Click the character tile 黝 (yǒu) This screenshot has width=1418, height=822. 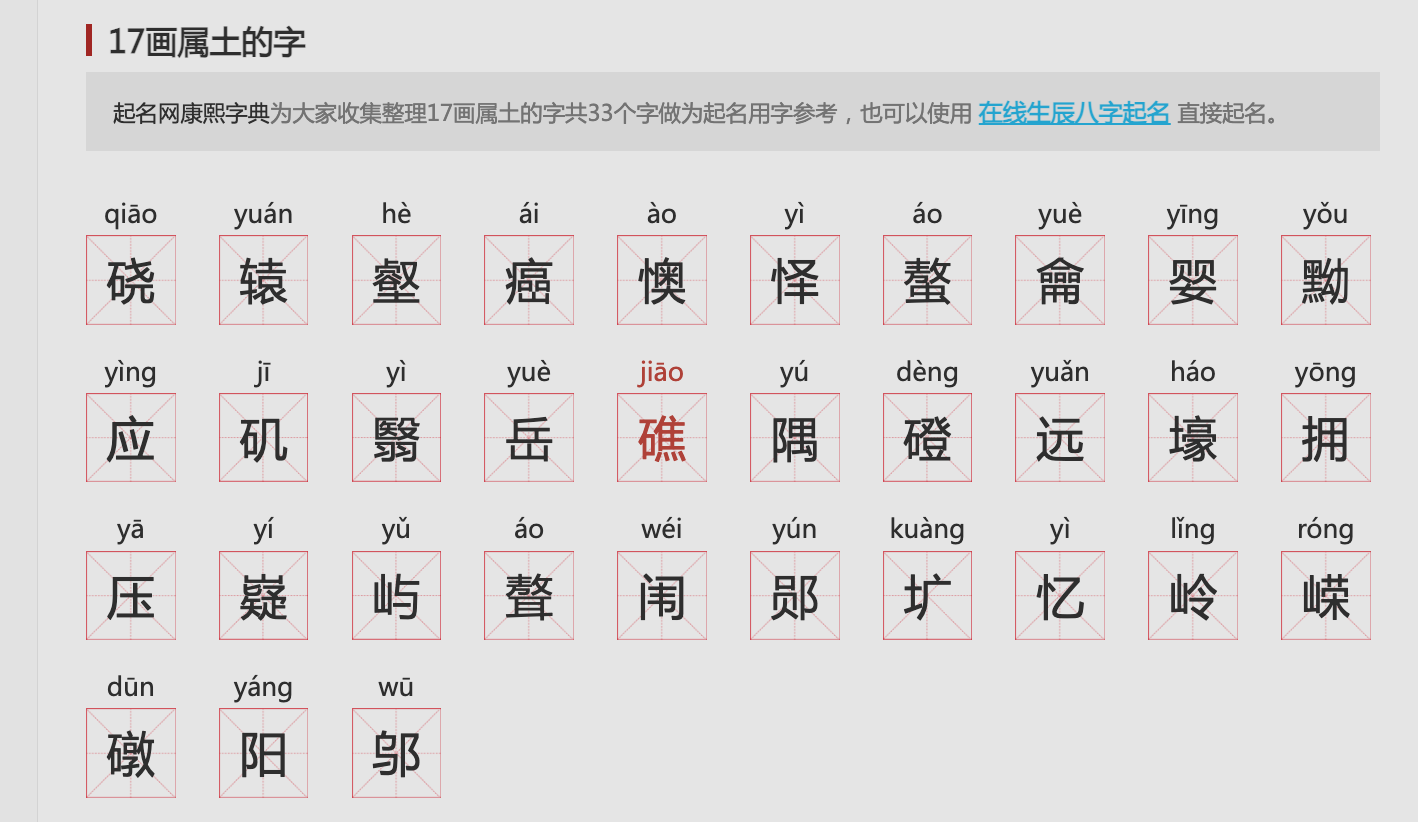pyautogui.click(x=1326, y=280)
